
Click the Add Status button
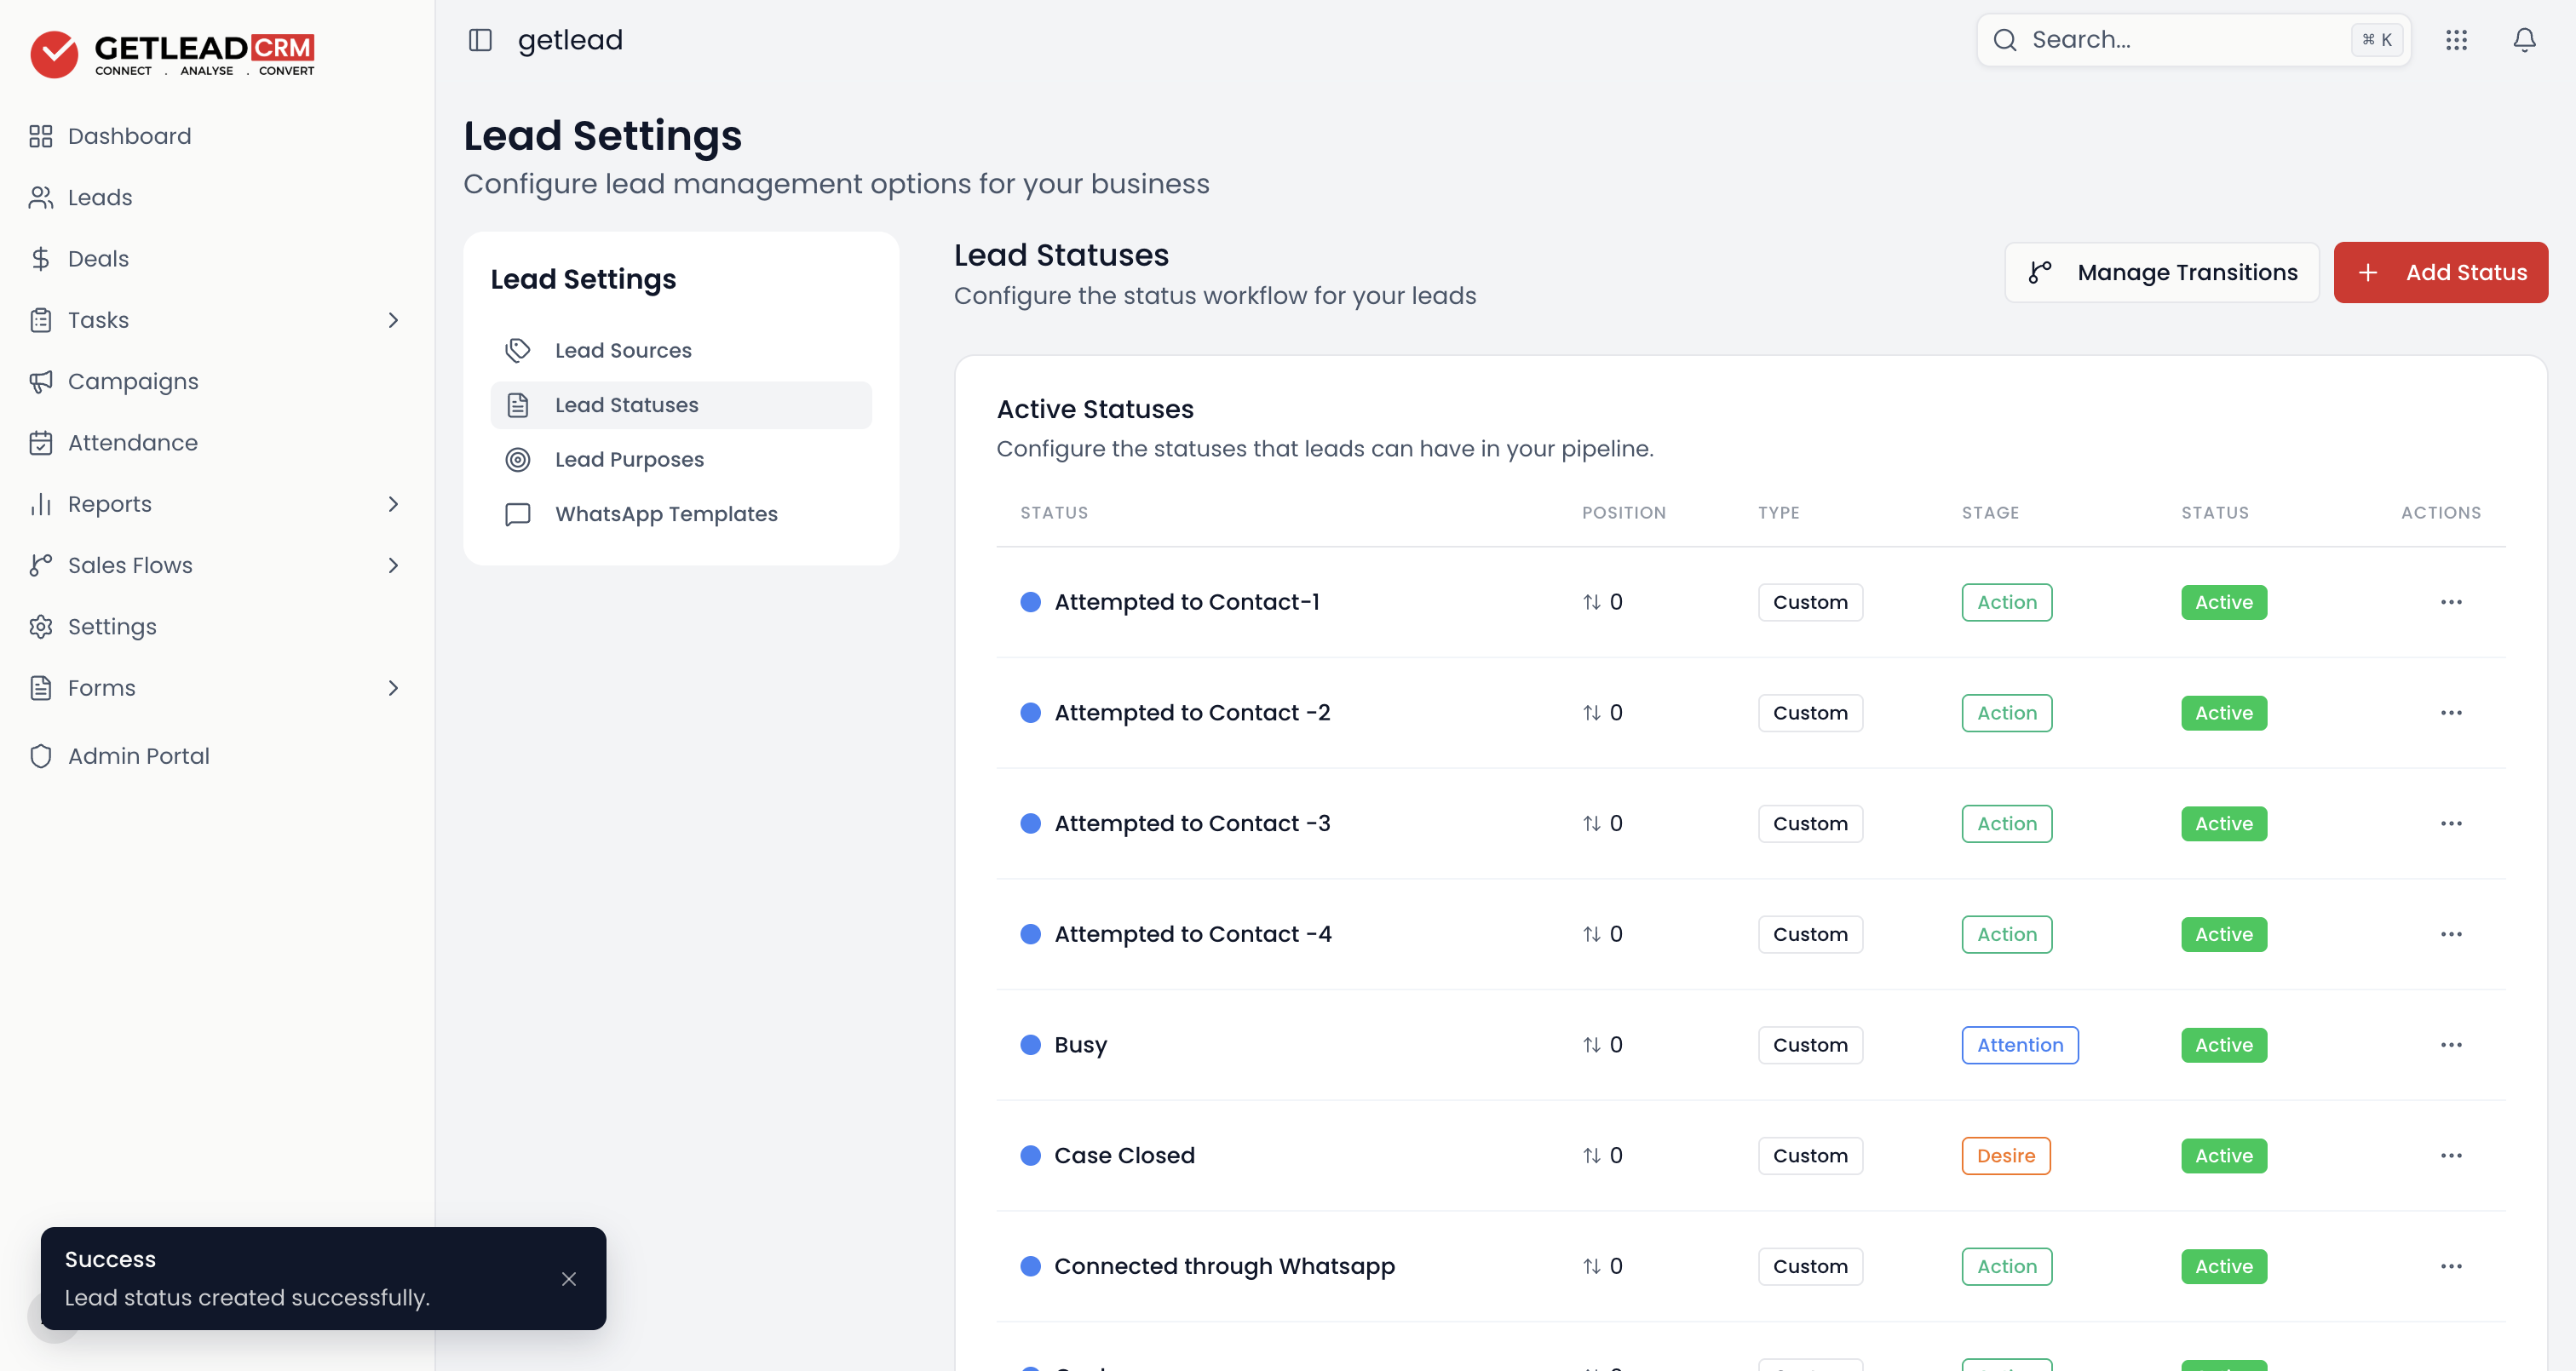click(x=2440, y=272)
